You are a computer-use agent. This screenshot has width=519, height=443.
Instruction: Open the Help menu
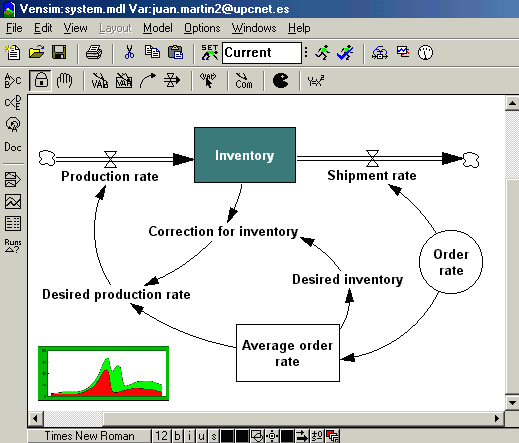[299, 28]
